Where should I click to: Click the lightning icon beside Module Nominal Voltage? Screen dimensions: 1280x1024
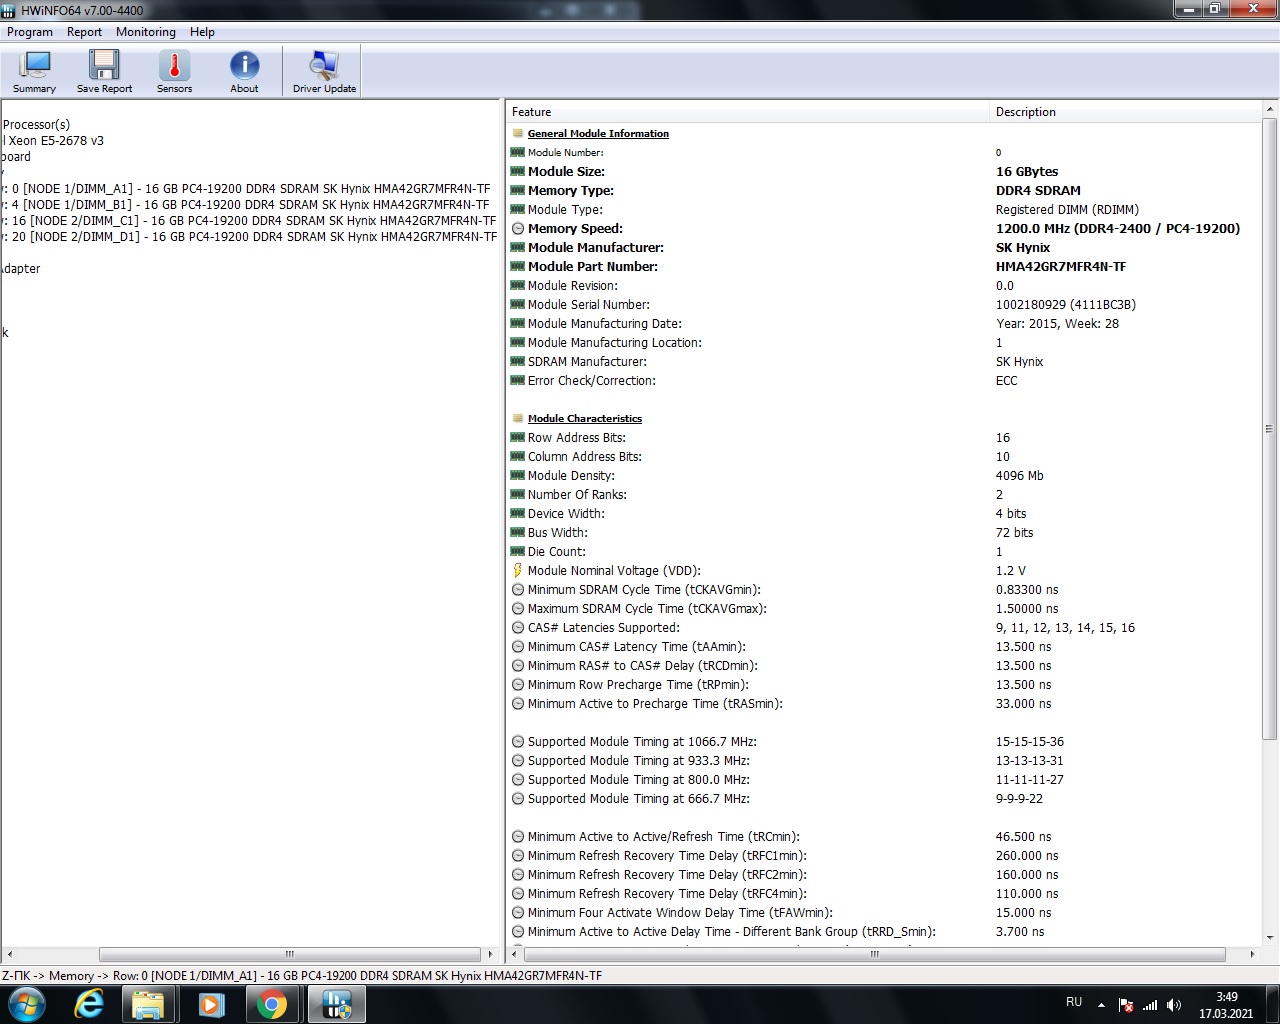[518, 571]
